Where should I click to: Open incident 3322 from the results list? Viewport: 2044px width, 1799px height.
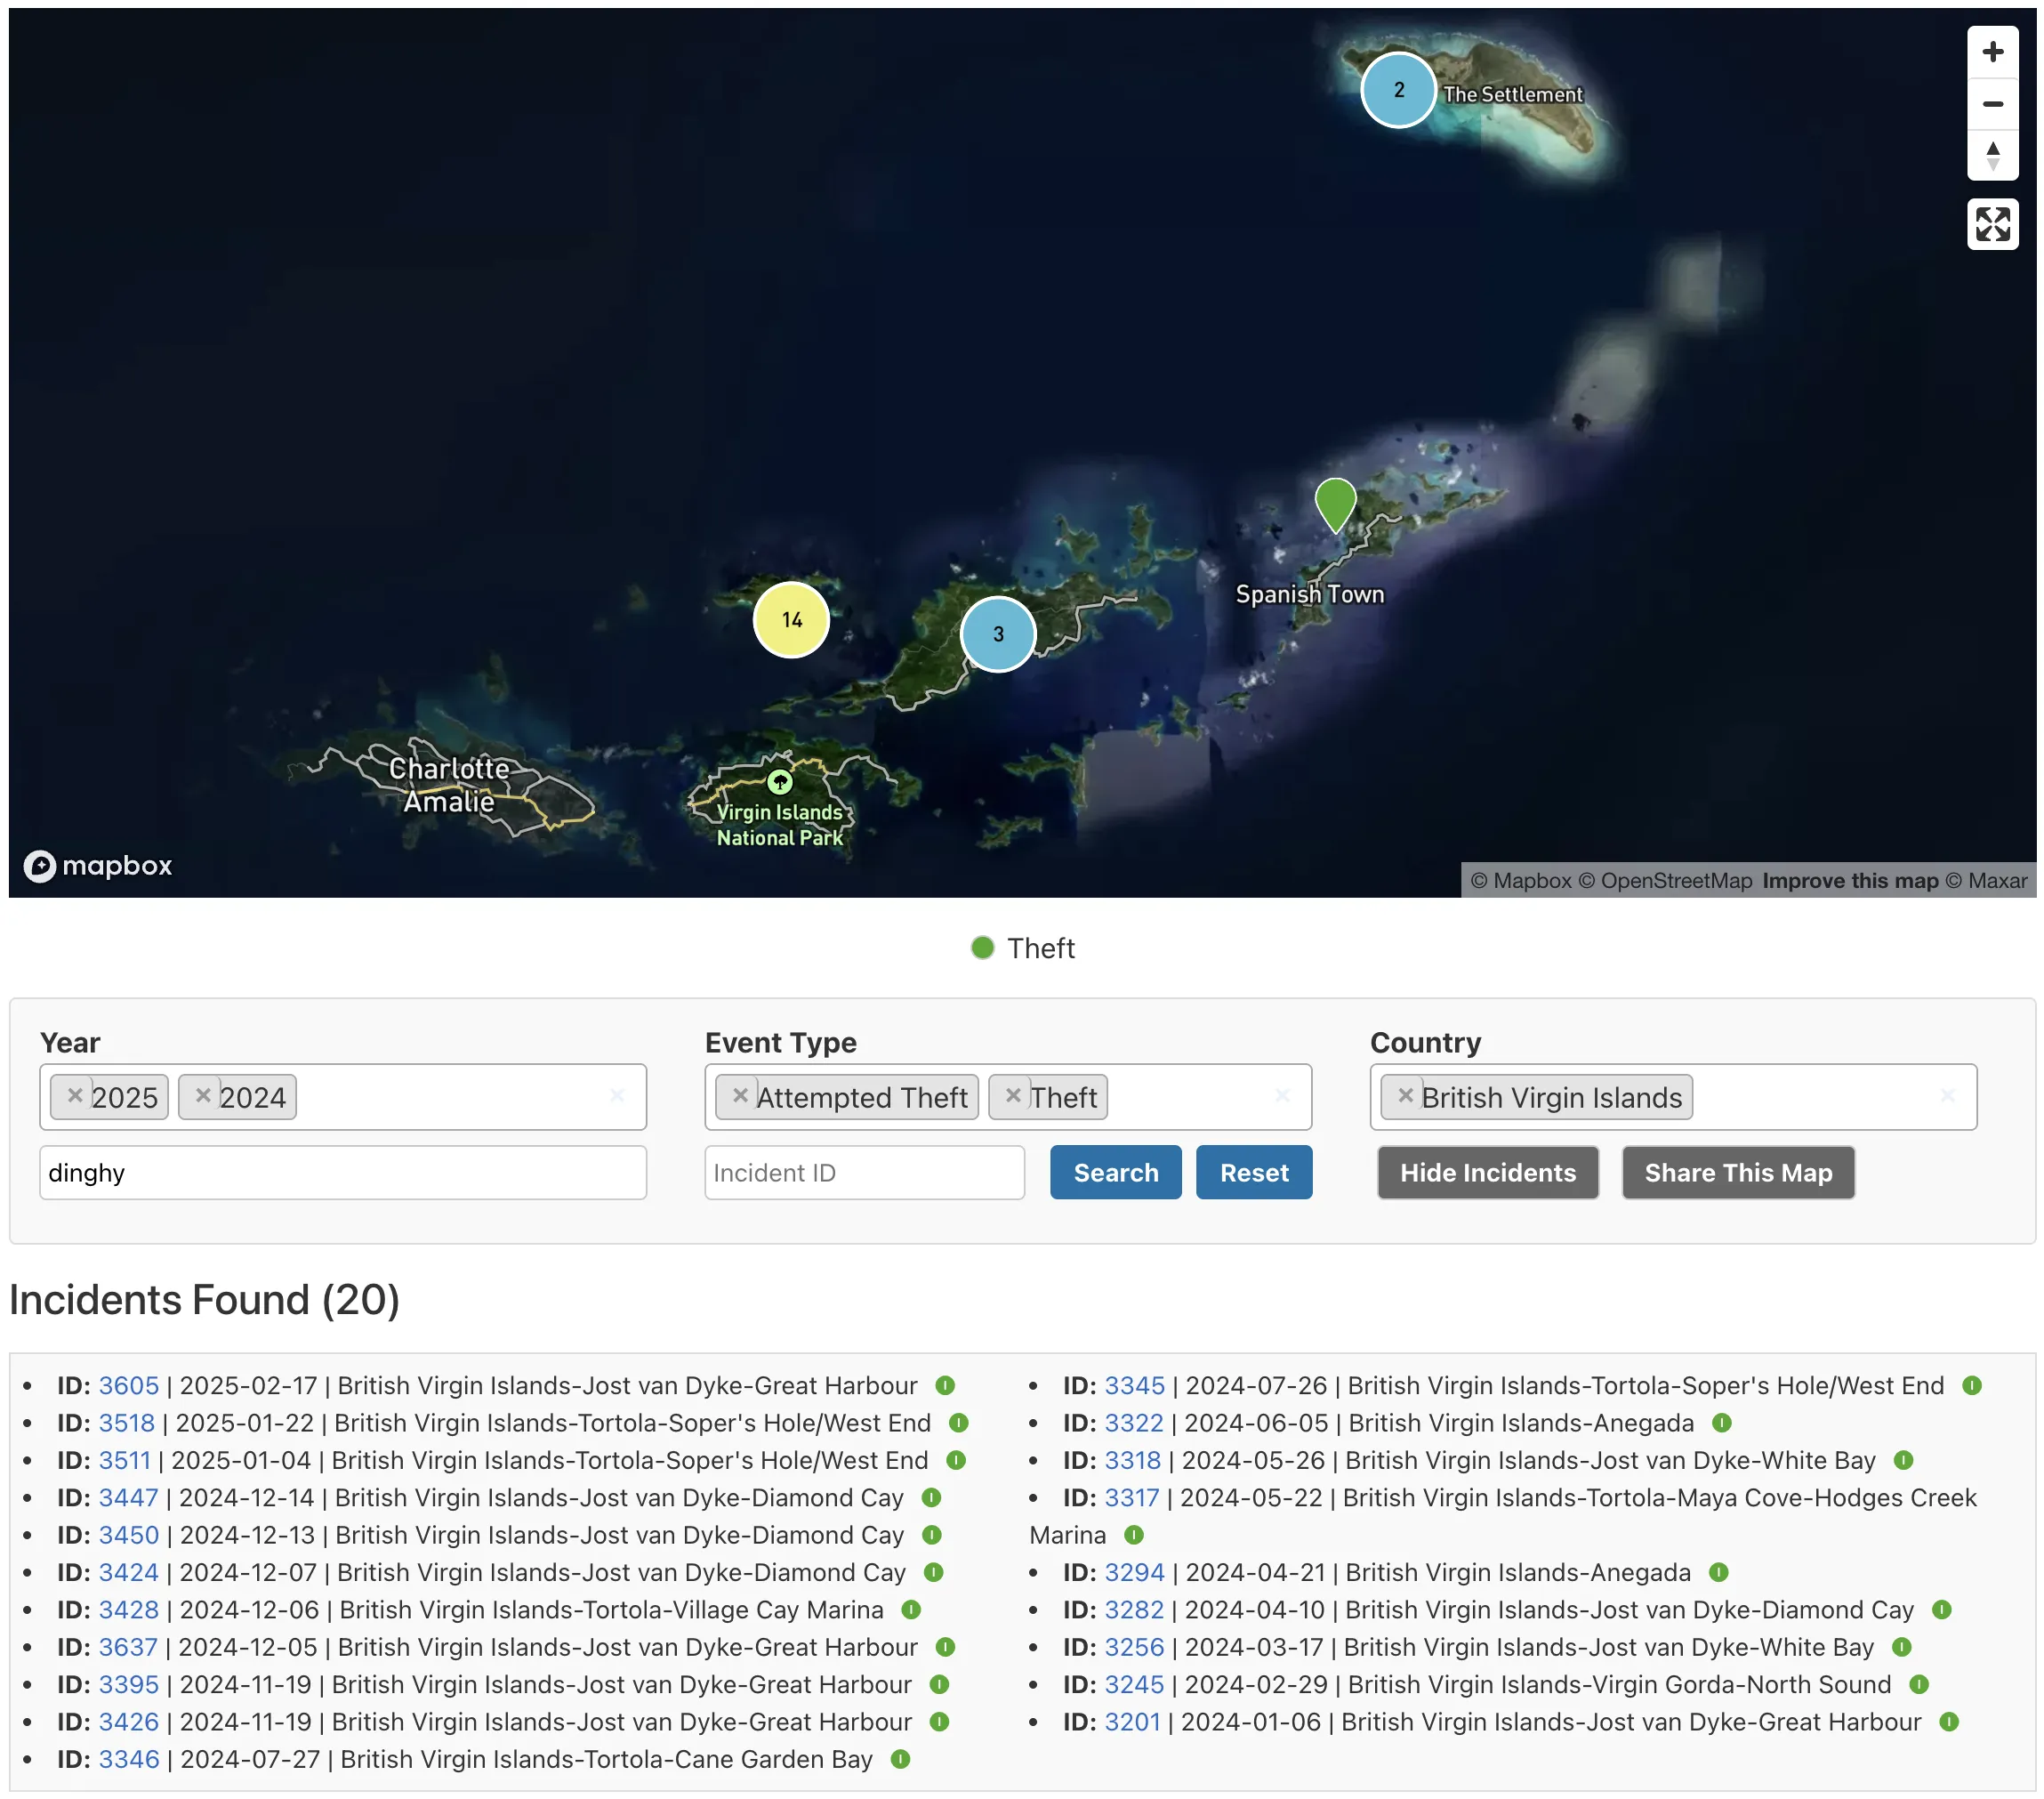(1134, 1422)
